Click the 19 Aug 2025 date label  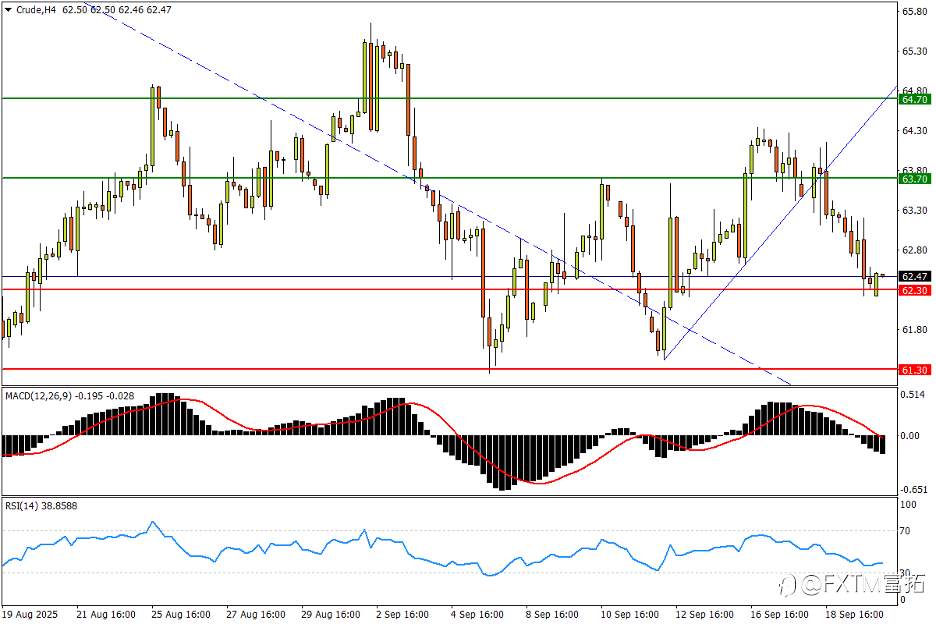[30, 614]
